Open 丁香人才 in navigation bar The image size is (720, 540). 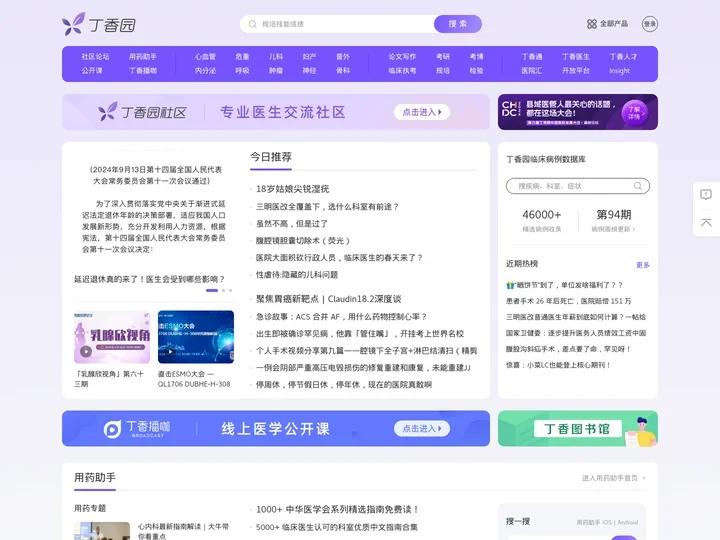[x=623, y=56]
